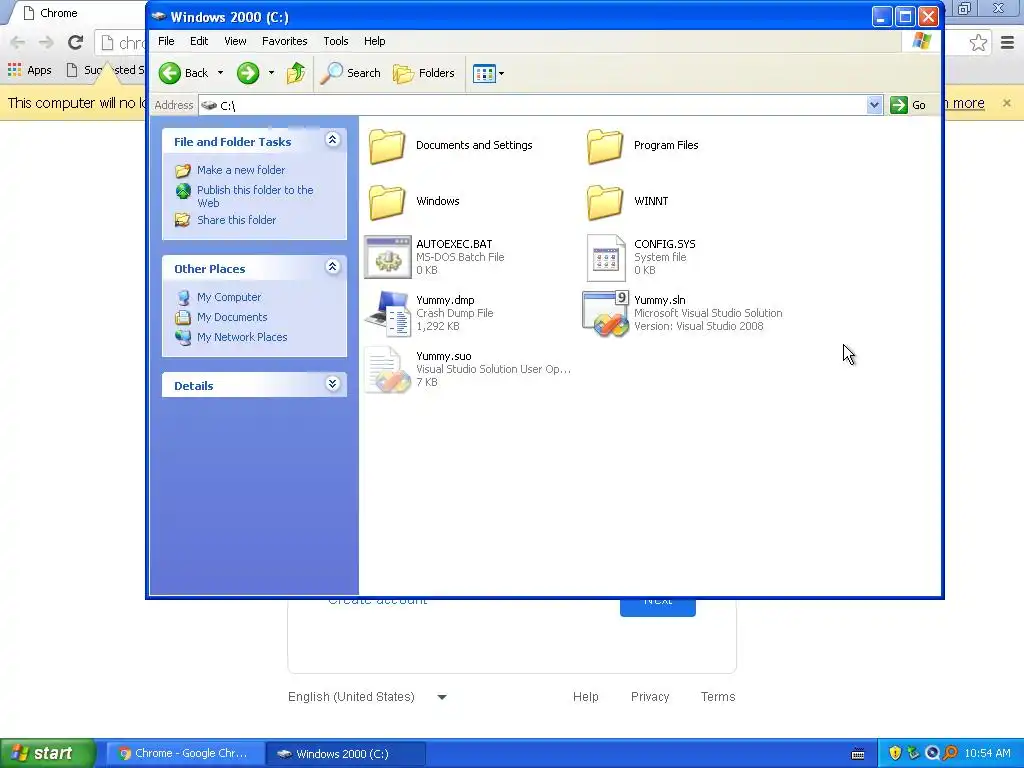Dismiss Chrome's yellow info bar
The width and height of the screenshot is (1024, 768).
click(x=1006, y=103)
